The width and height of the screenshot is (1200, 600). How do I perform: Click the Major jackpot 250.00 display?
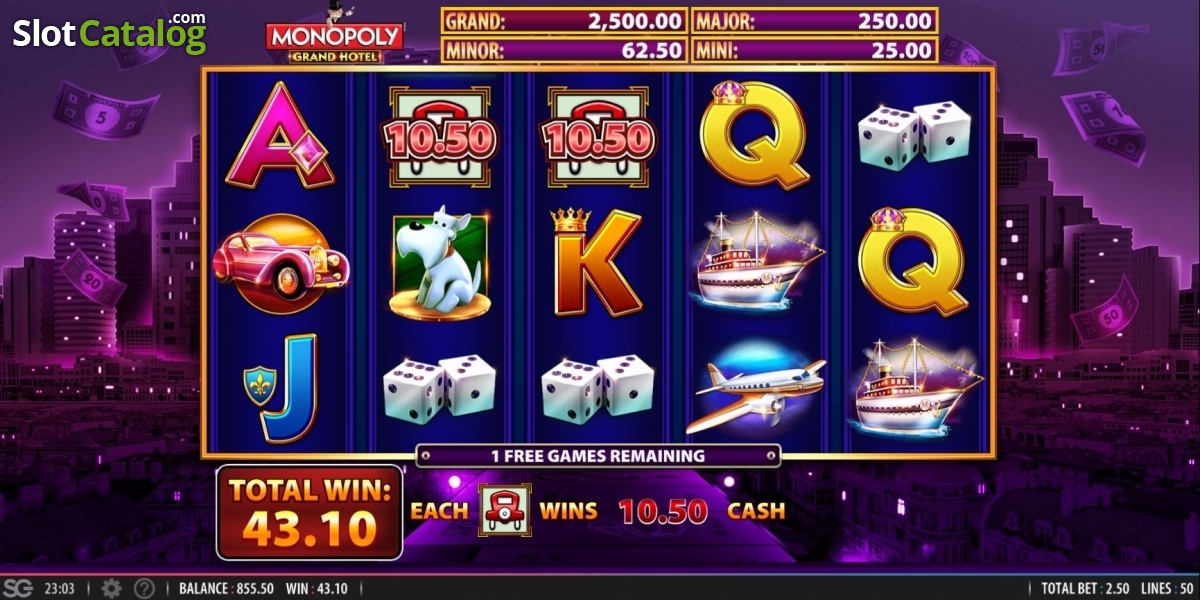click(x=814, y=21)
